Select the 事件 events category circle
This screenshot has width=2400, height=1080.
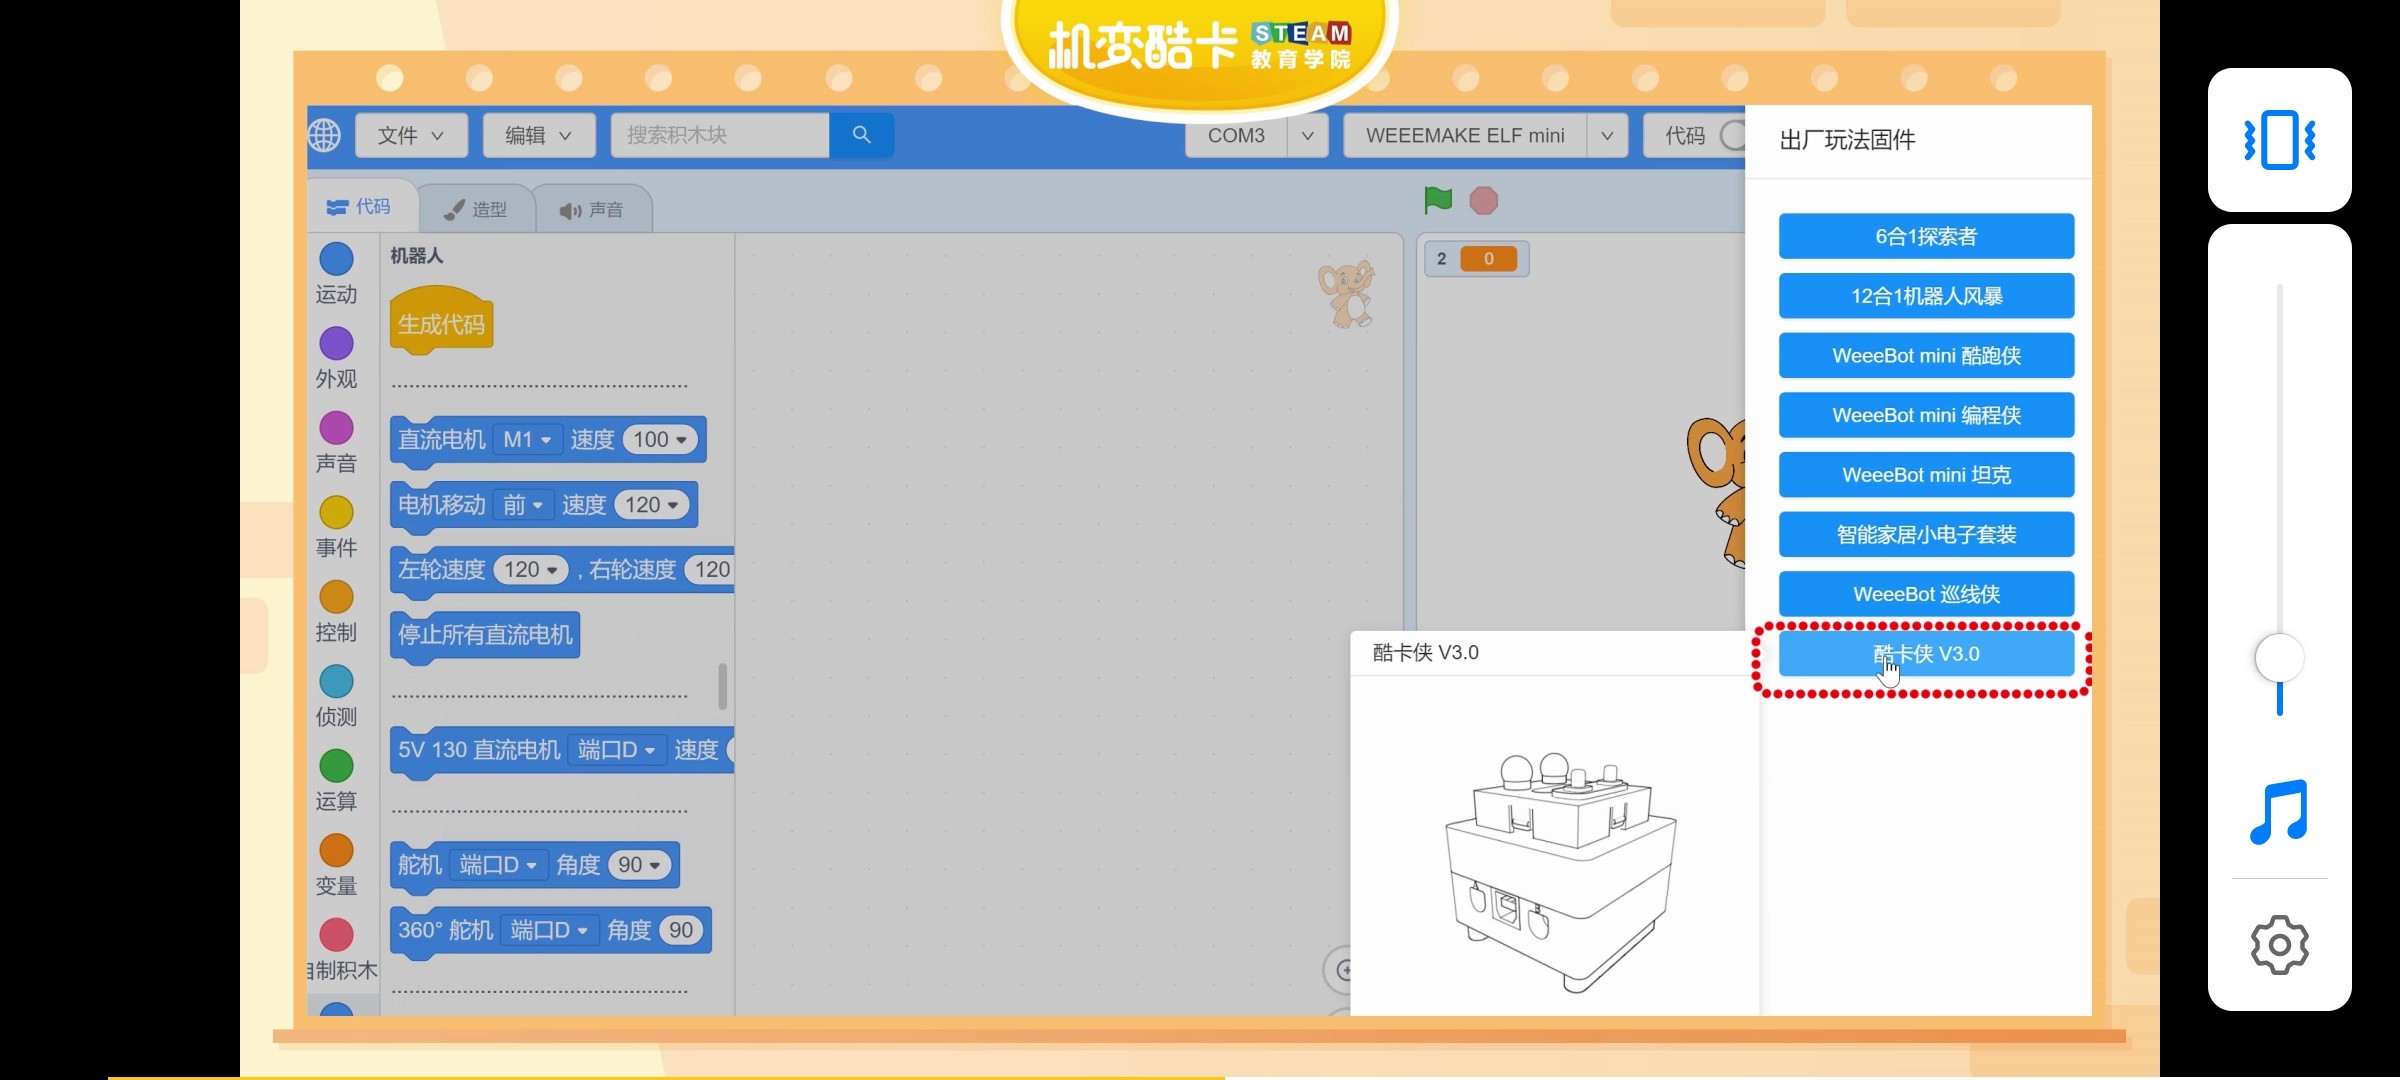click(x=336, y=512)
